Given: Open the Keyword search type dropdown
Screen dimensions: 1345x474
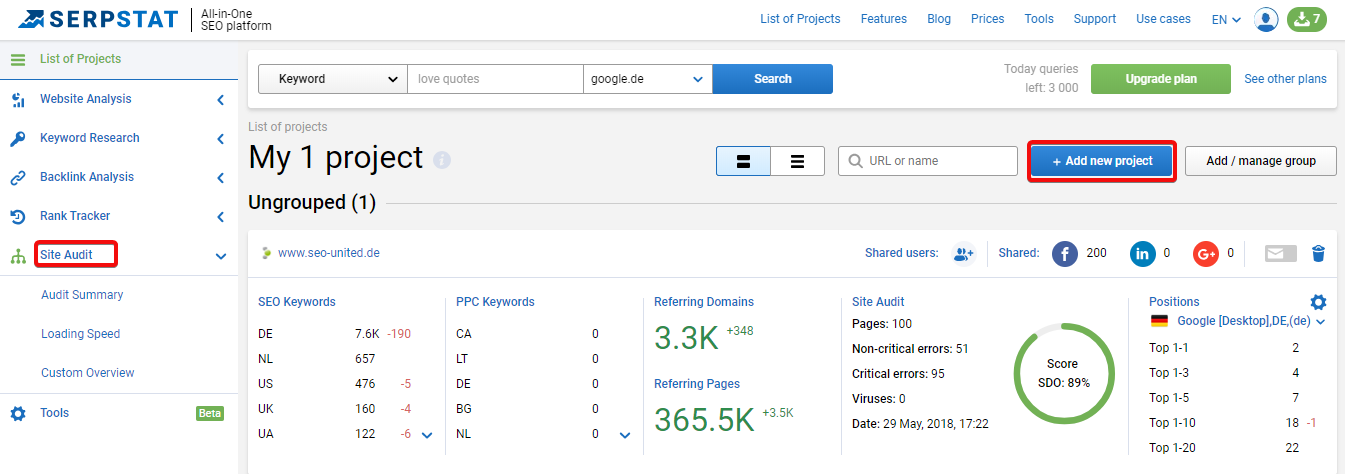Looking at the screenshot, I should click(x=333, y=79).
